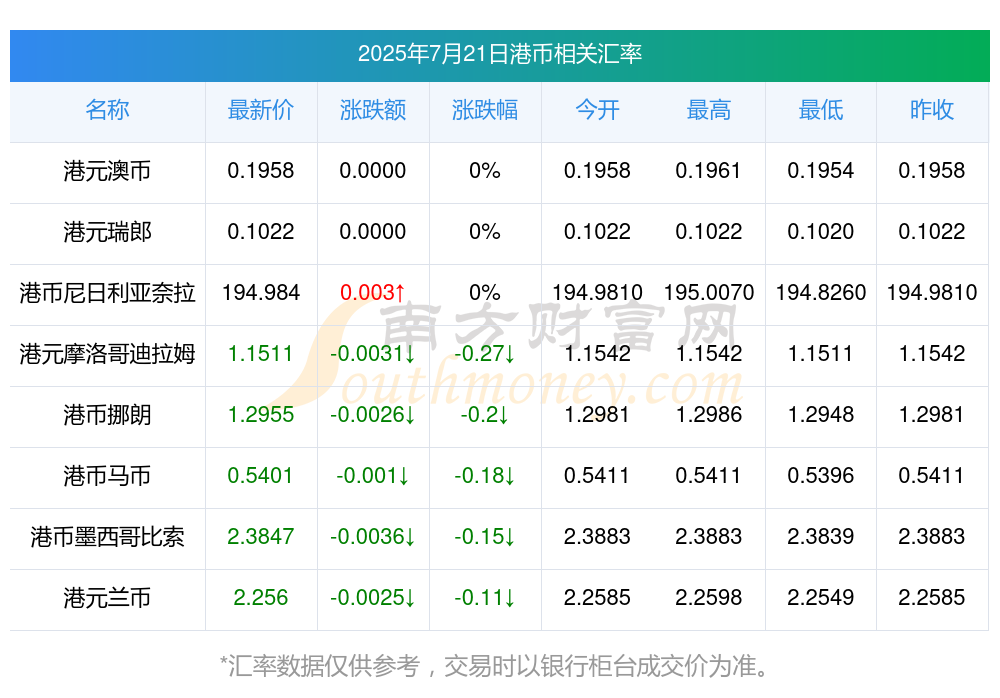Click the down arrow beside -0.11
The image size is (1000, 698).
[510, 598]
